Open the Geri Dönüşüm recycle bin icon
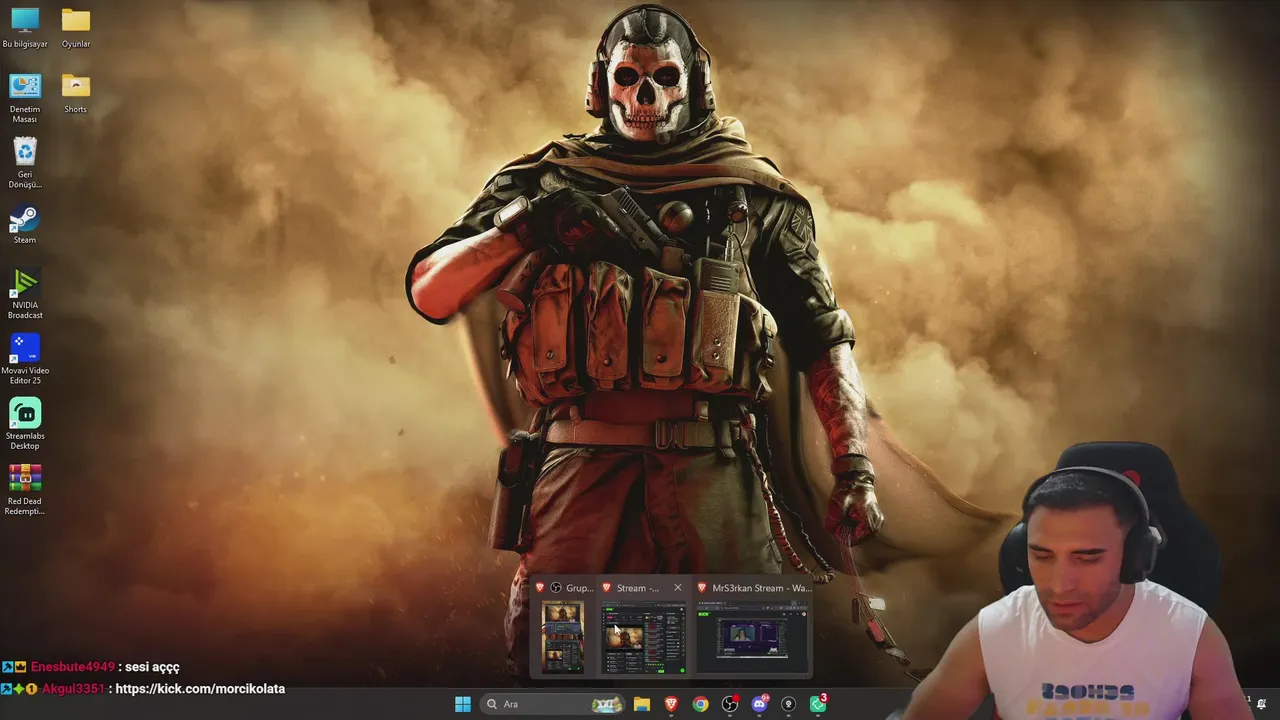This screenshot has width=1280, height=720. point(25,163)
